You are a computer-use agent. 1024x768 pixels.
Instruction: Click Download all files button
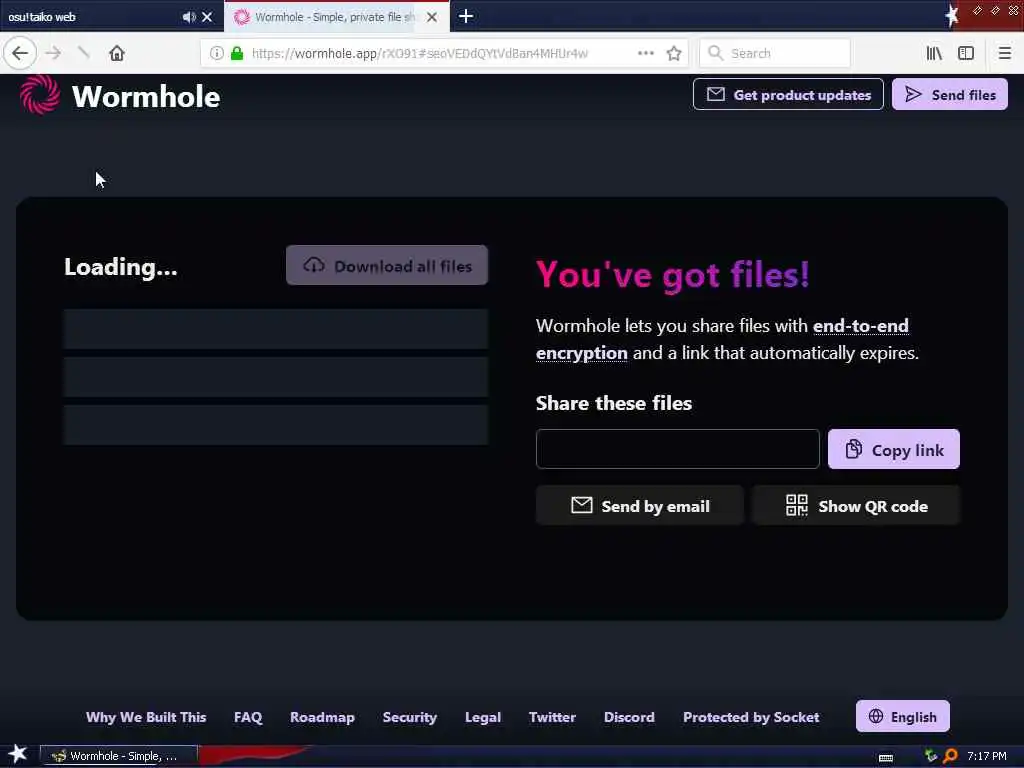point(387,265)
